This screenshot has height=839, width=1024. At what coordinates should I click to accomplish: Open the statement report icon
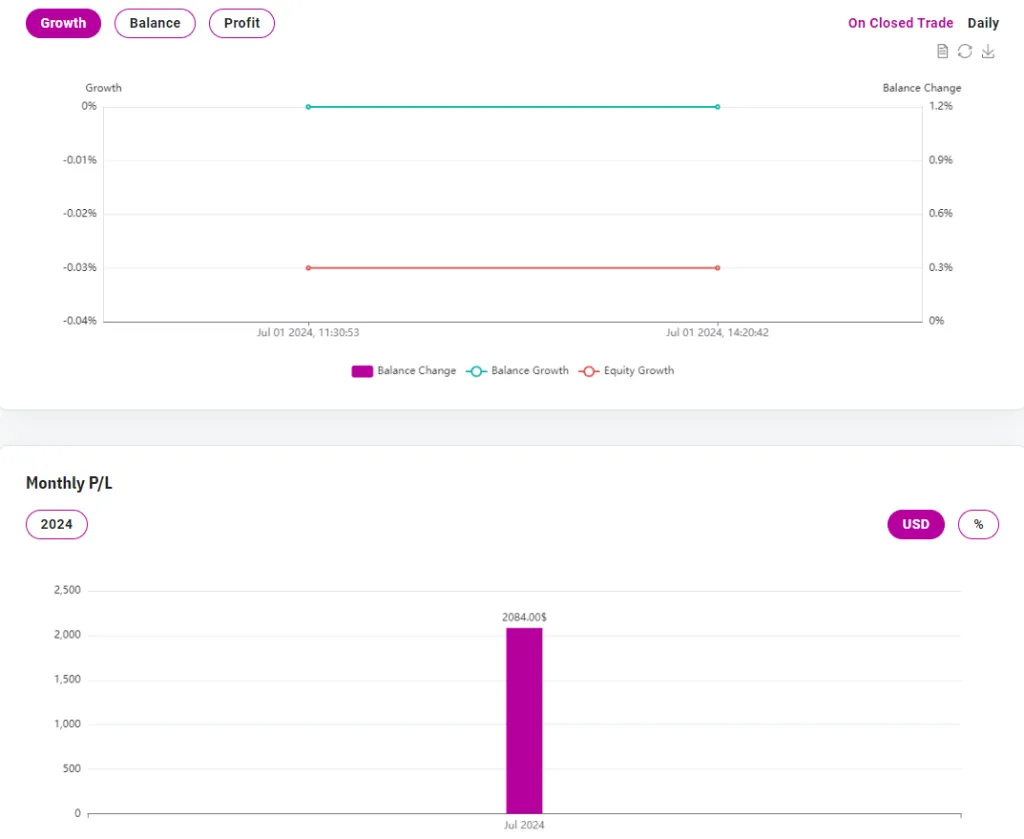click(x=941, y=51)
